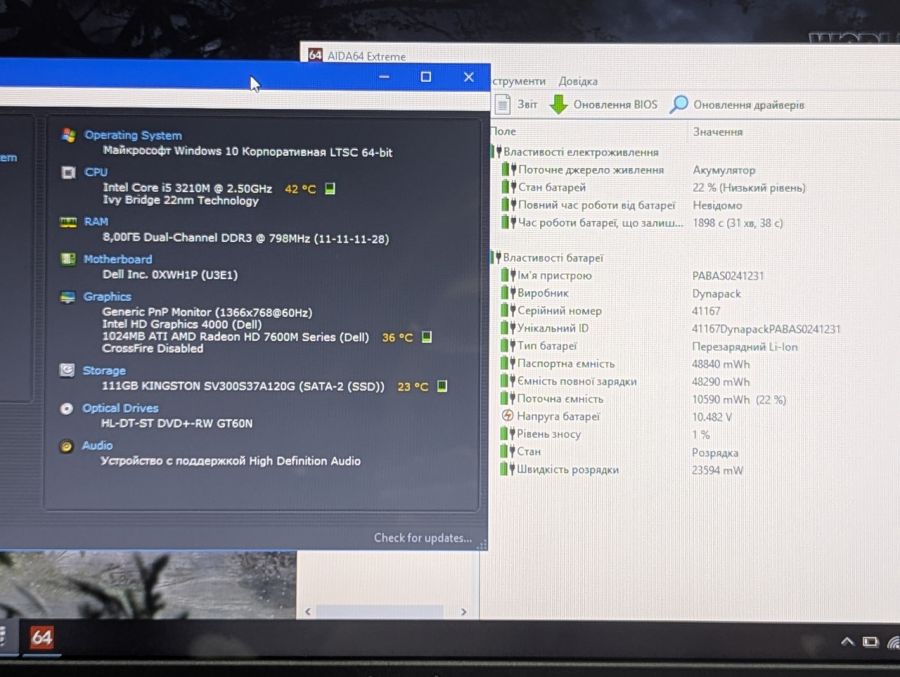Screen dimensions: 900x677
Task: Click the RAM heading in Speccy
Action: click(96, 222)
